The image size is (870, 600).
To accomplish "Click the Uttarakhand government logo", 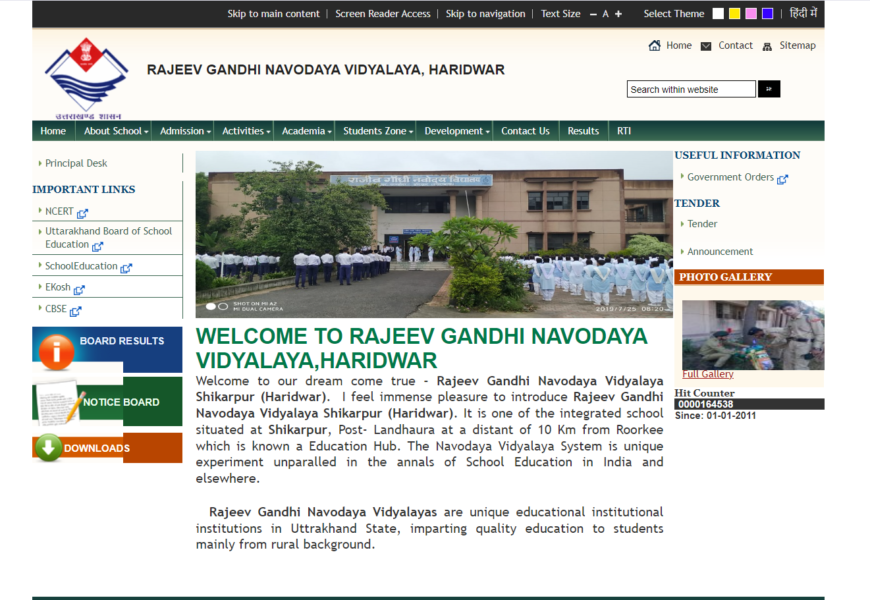I will pyautogui.click(x=87, y=78).
